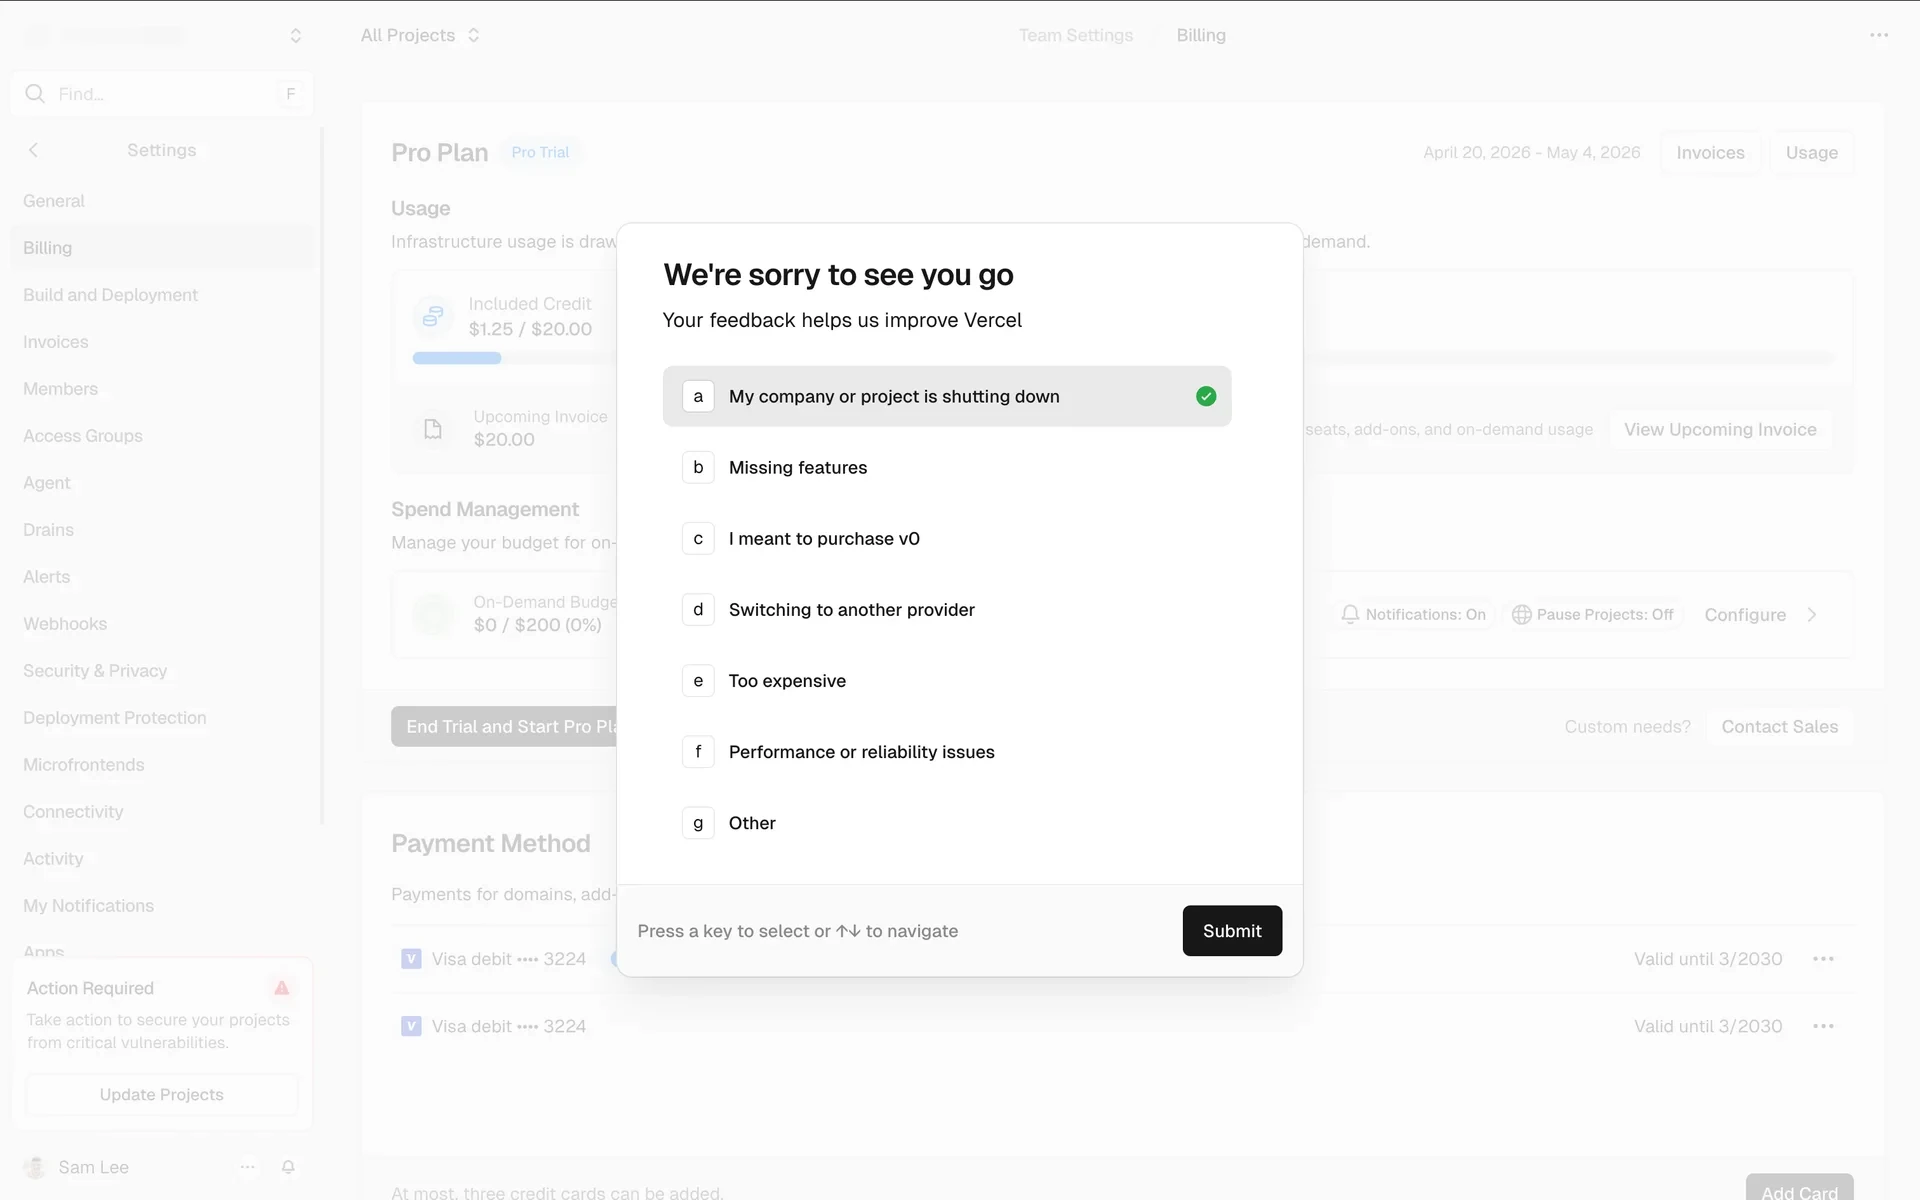Open top-right more options menu
Screen dimensions: 1920x1200
[1879, 35]
